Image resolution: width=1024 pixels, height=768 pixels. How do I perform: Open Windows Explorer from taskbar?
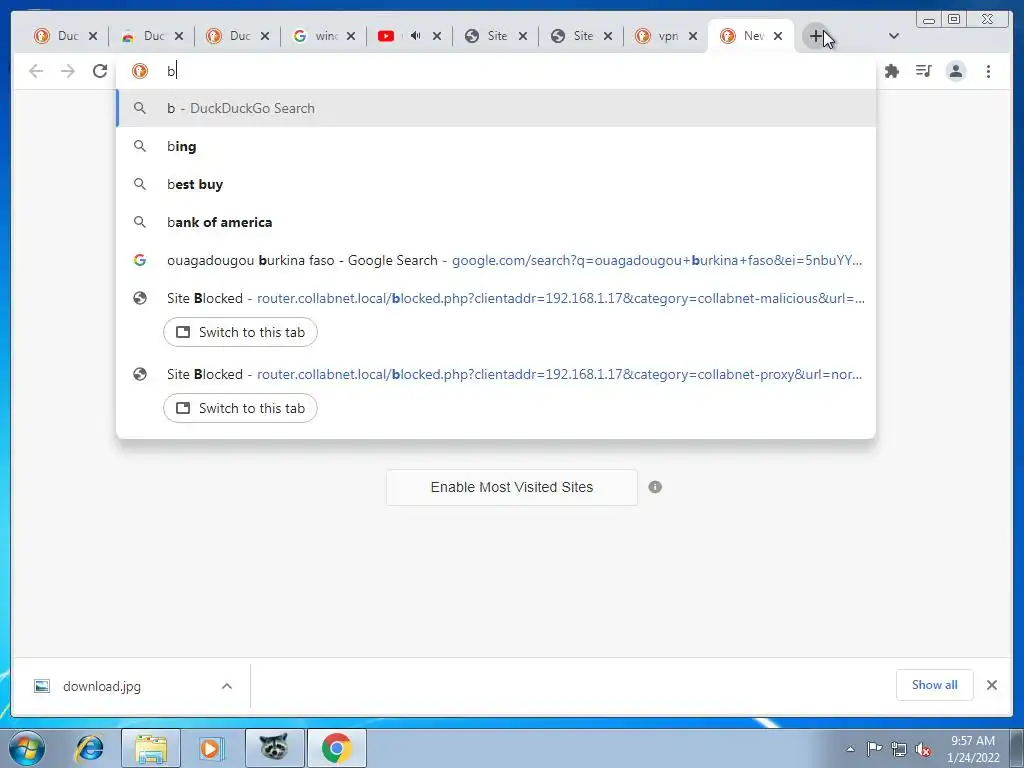[x=151, y=748]
